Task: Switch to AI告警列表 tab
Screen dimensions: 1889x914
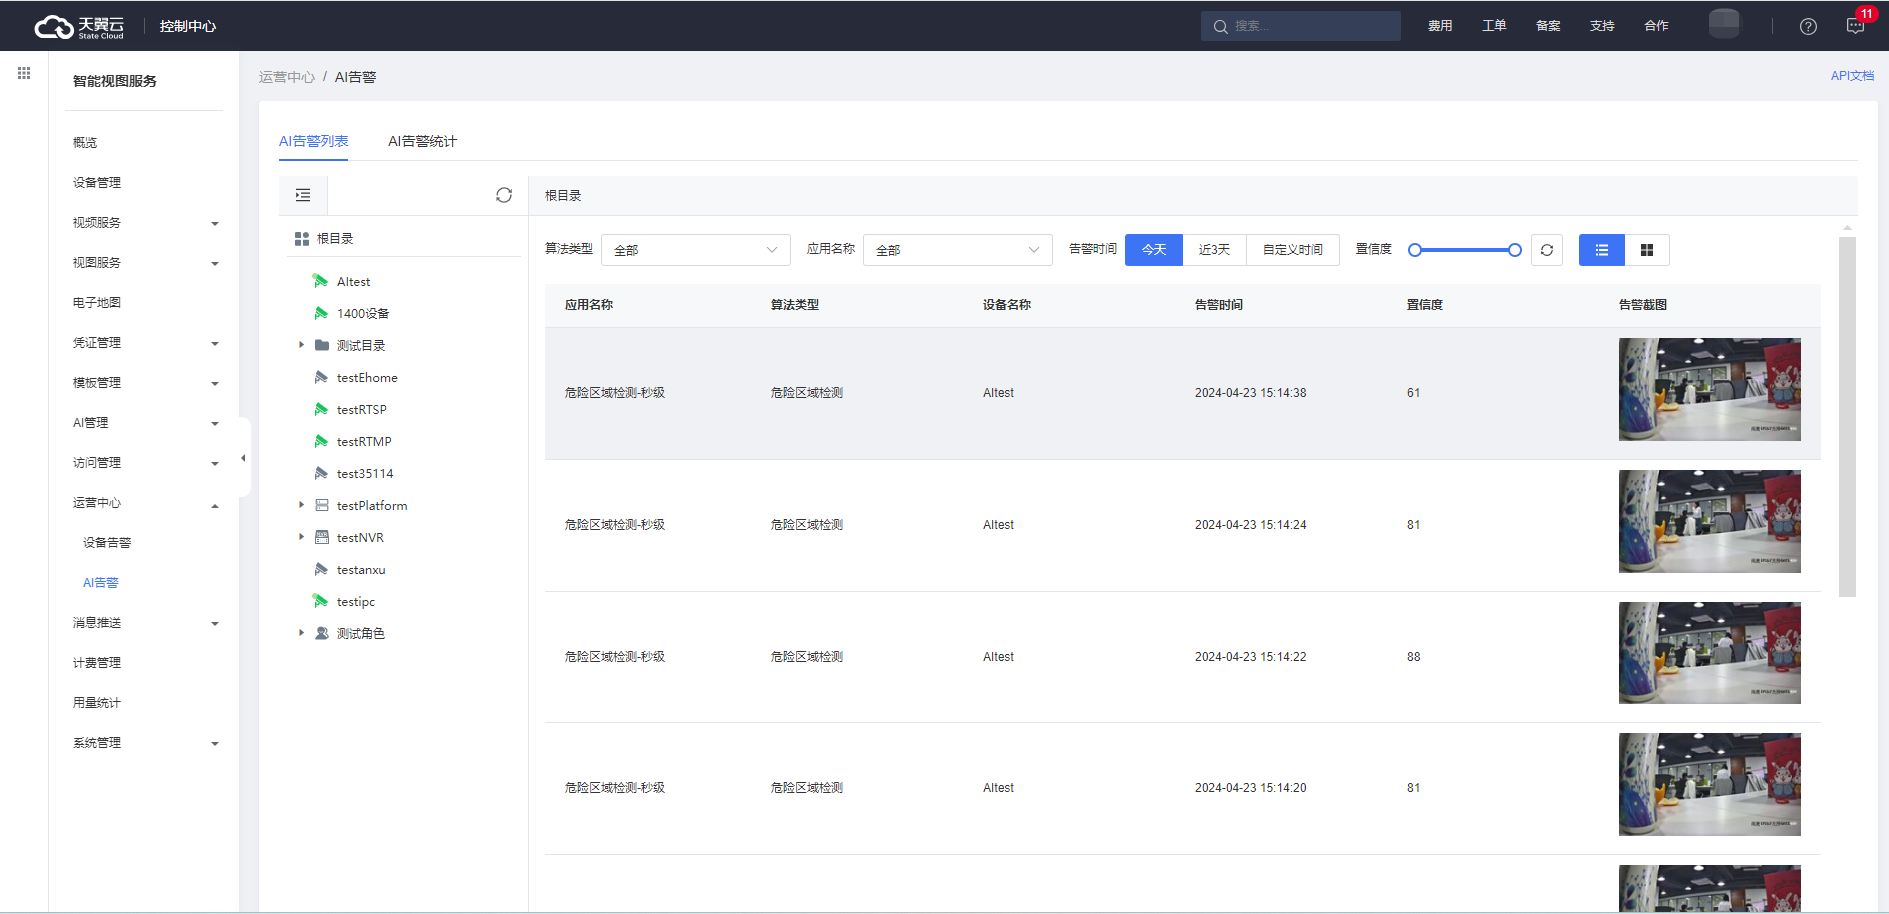Action: 314,141
